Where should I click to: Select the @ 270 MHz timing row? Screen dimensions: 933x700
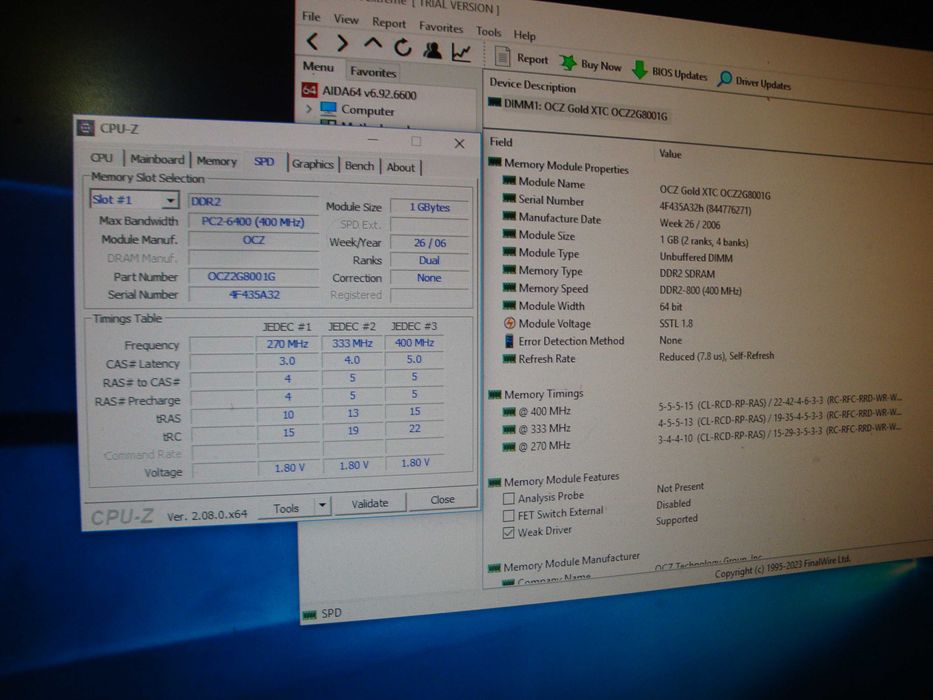(537, 446)
